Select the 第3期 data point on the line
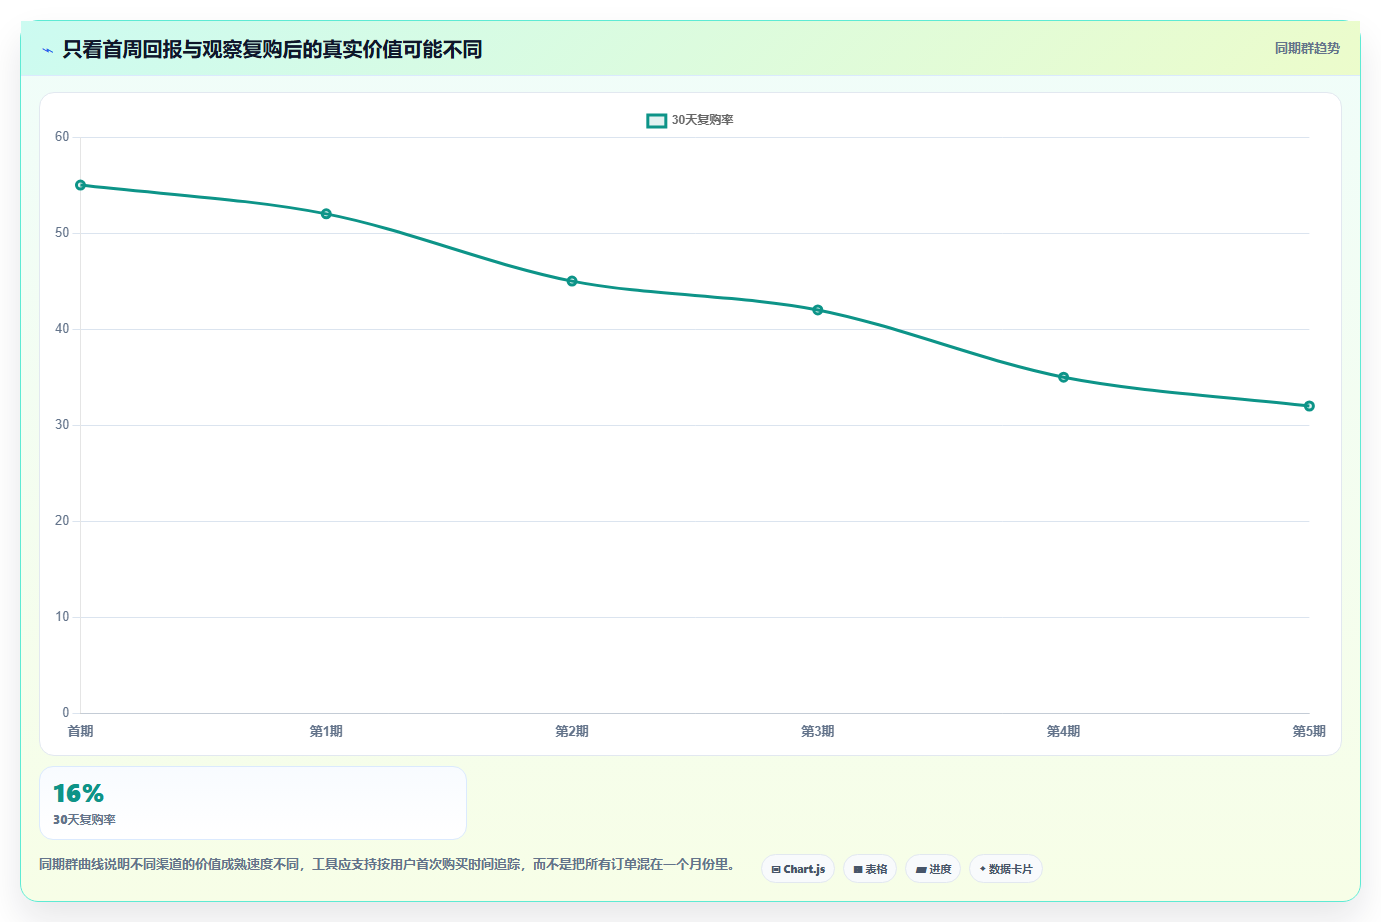 click(x=818, y=310)
